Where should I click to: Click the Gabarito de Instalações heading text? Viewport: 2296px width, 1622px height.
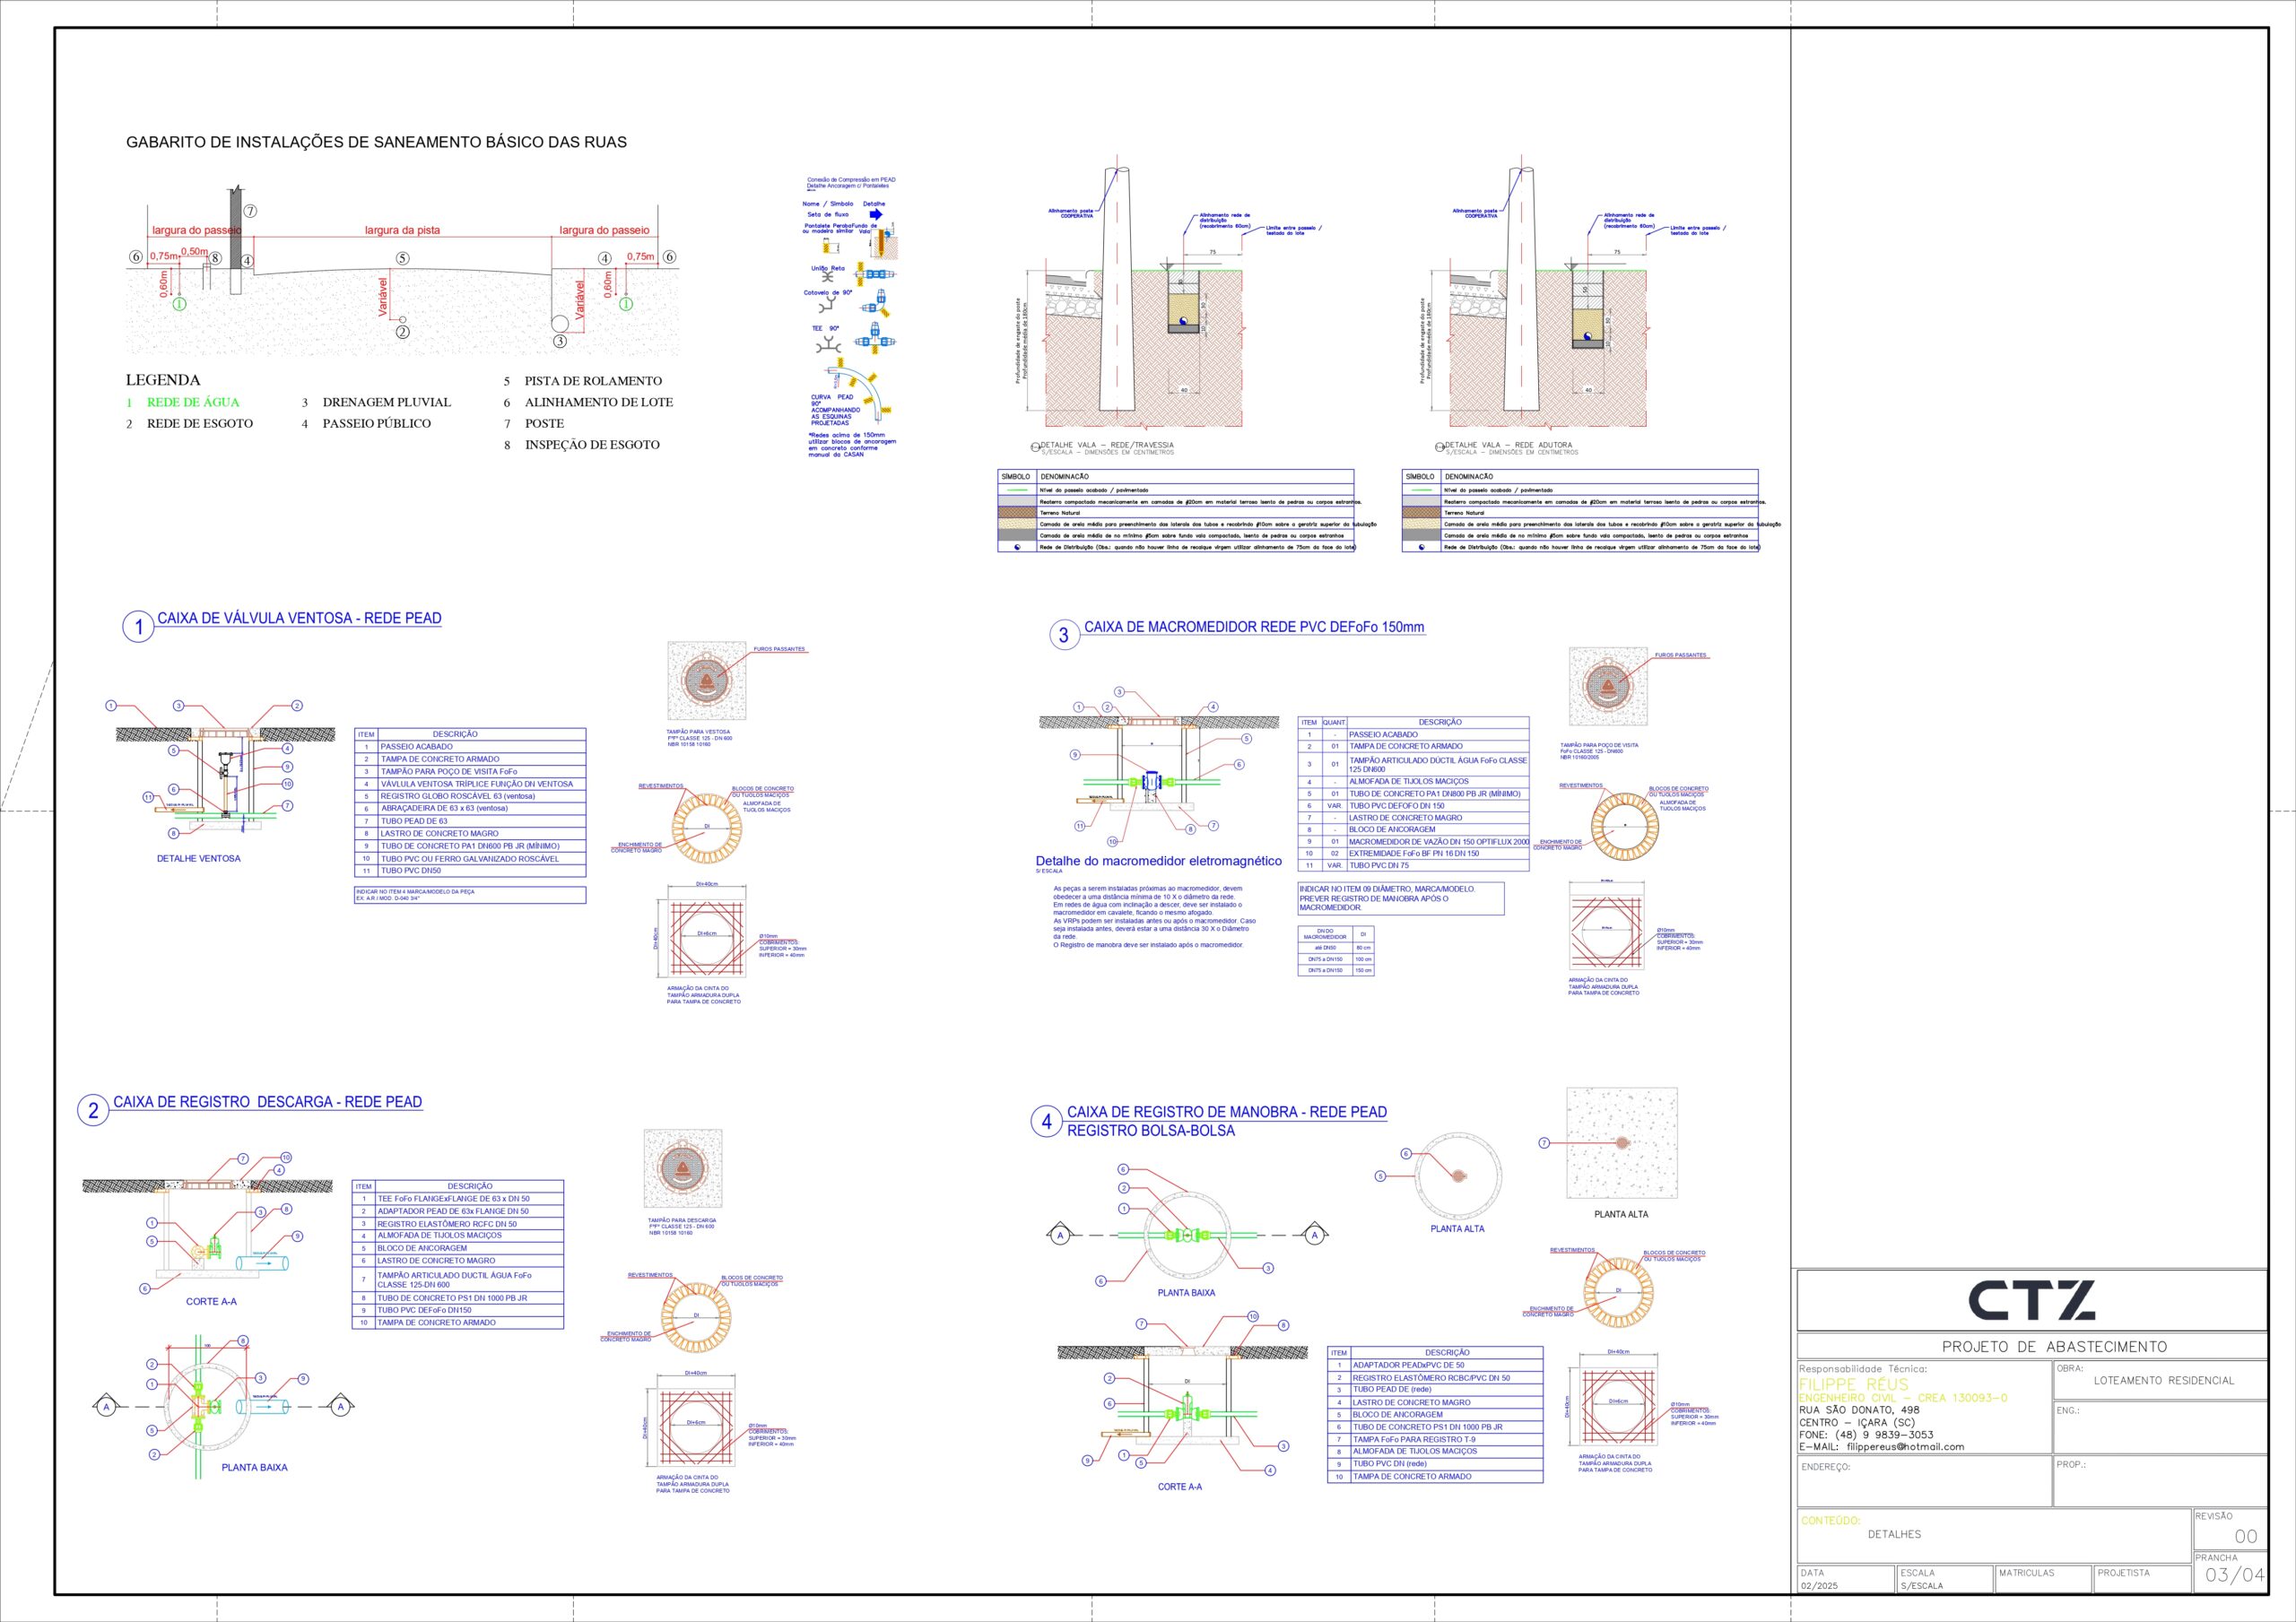376,142
